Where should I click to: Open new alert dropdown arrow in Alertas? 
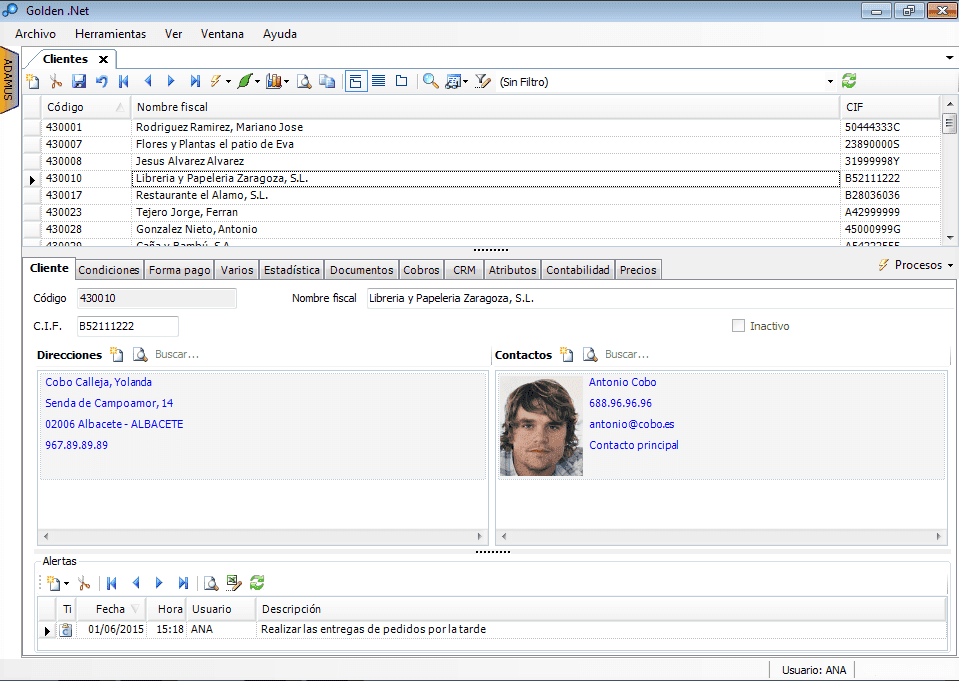pyautogui.click(x=66, y=584)
